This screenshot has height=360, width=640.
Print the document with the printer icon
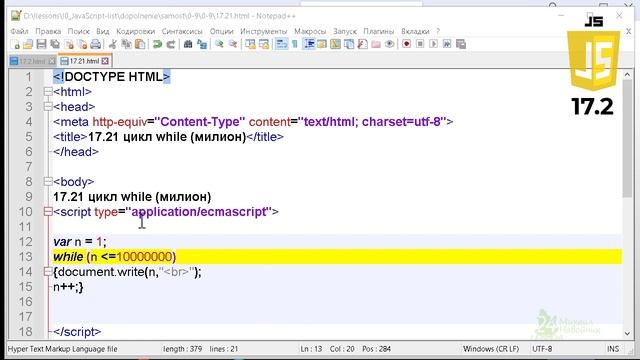click(x=96, y=44)
